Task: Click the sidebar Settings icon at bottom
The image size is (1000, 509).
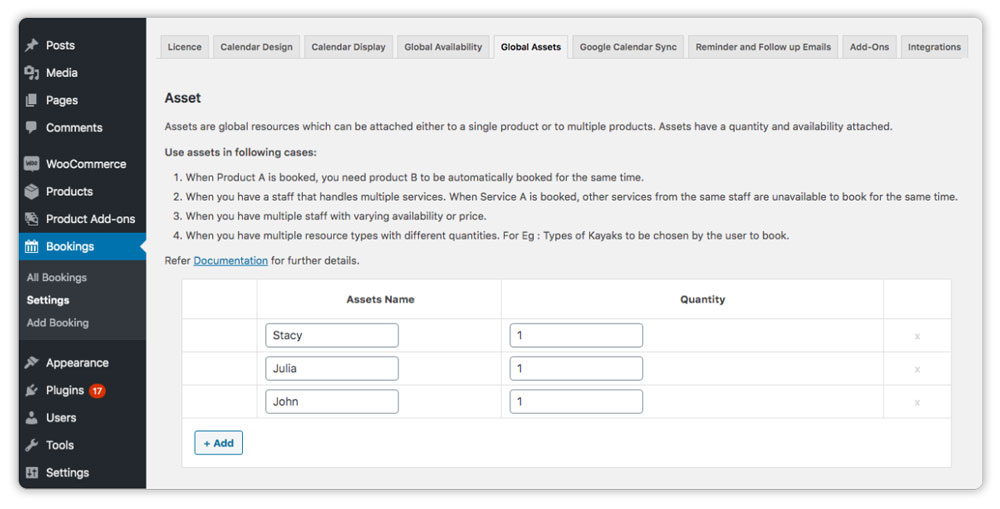Action: coord(31,473)
